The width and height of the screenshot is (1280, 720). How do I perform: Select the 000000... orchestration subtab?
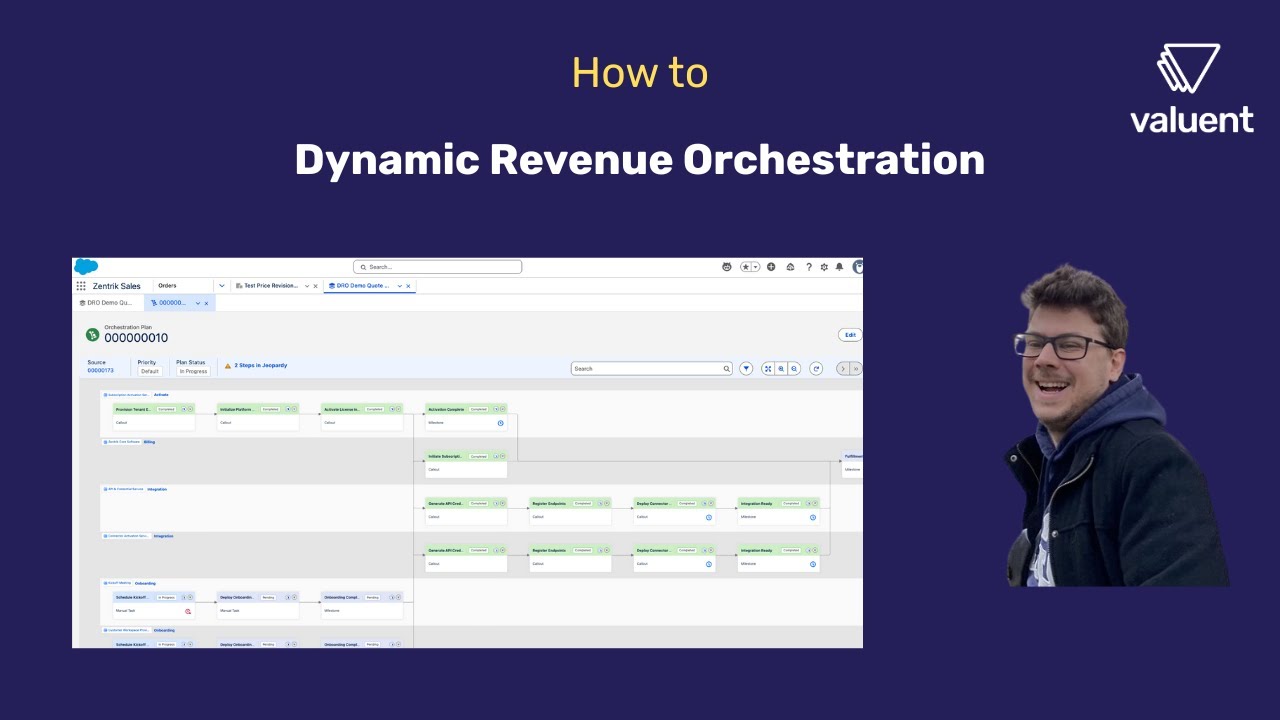(169, 303)
